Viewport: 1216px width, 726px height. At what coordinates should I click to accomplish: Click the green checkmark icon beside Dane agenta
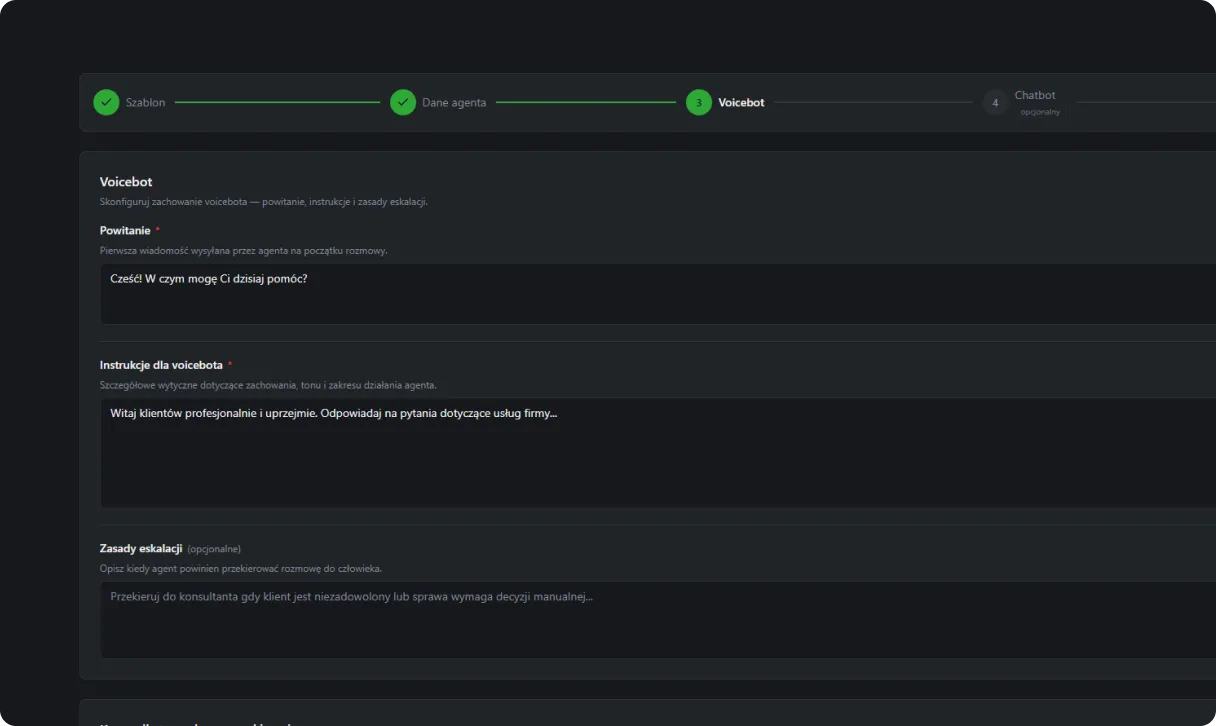(x=403, y=102)
